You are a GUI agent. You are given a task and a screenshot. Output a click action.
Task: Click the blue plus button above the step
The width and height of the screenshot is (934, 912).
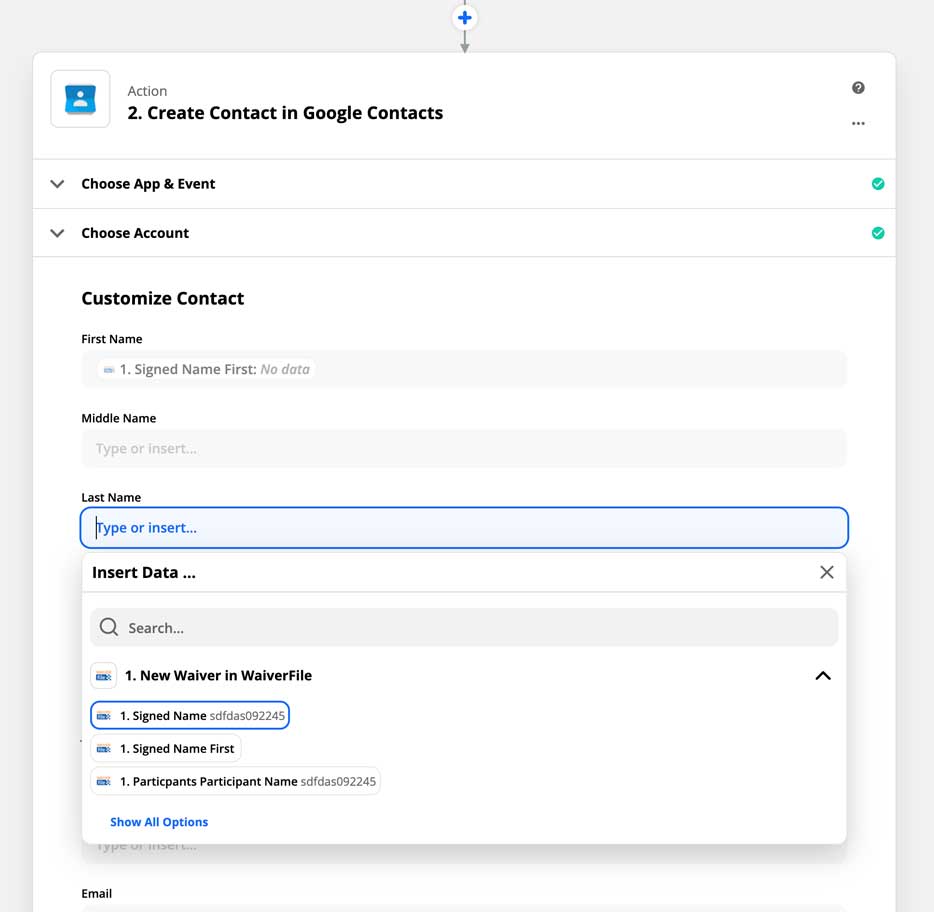coord(464,17)
